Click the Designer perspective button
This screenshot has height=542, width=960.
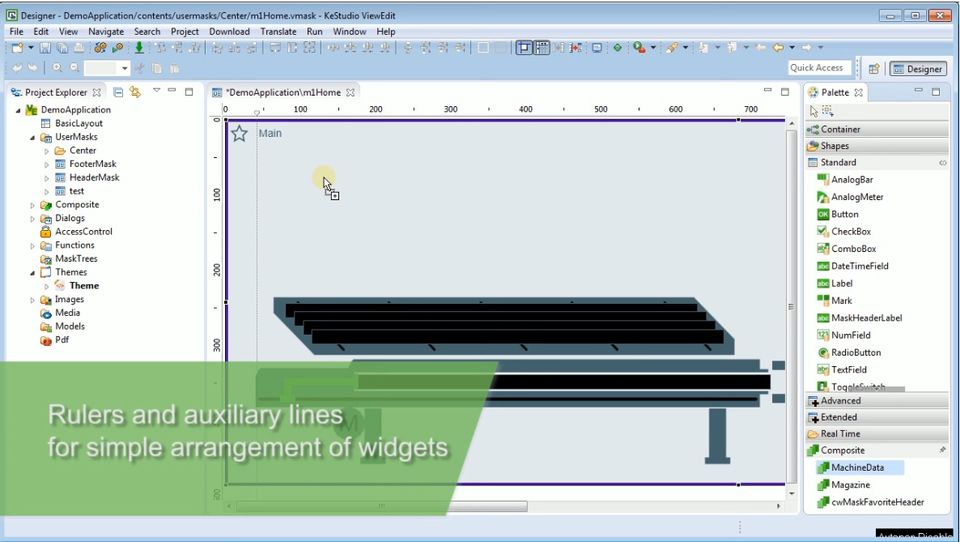tap(918, 69)
